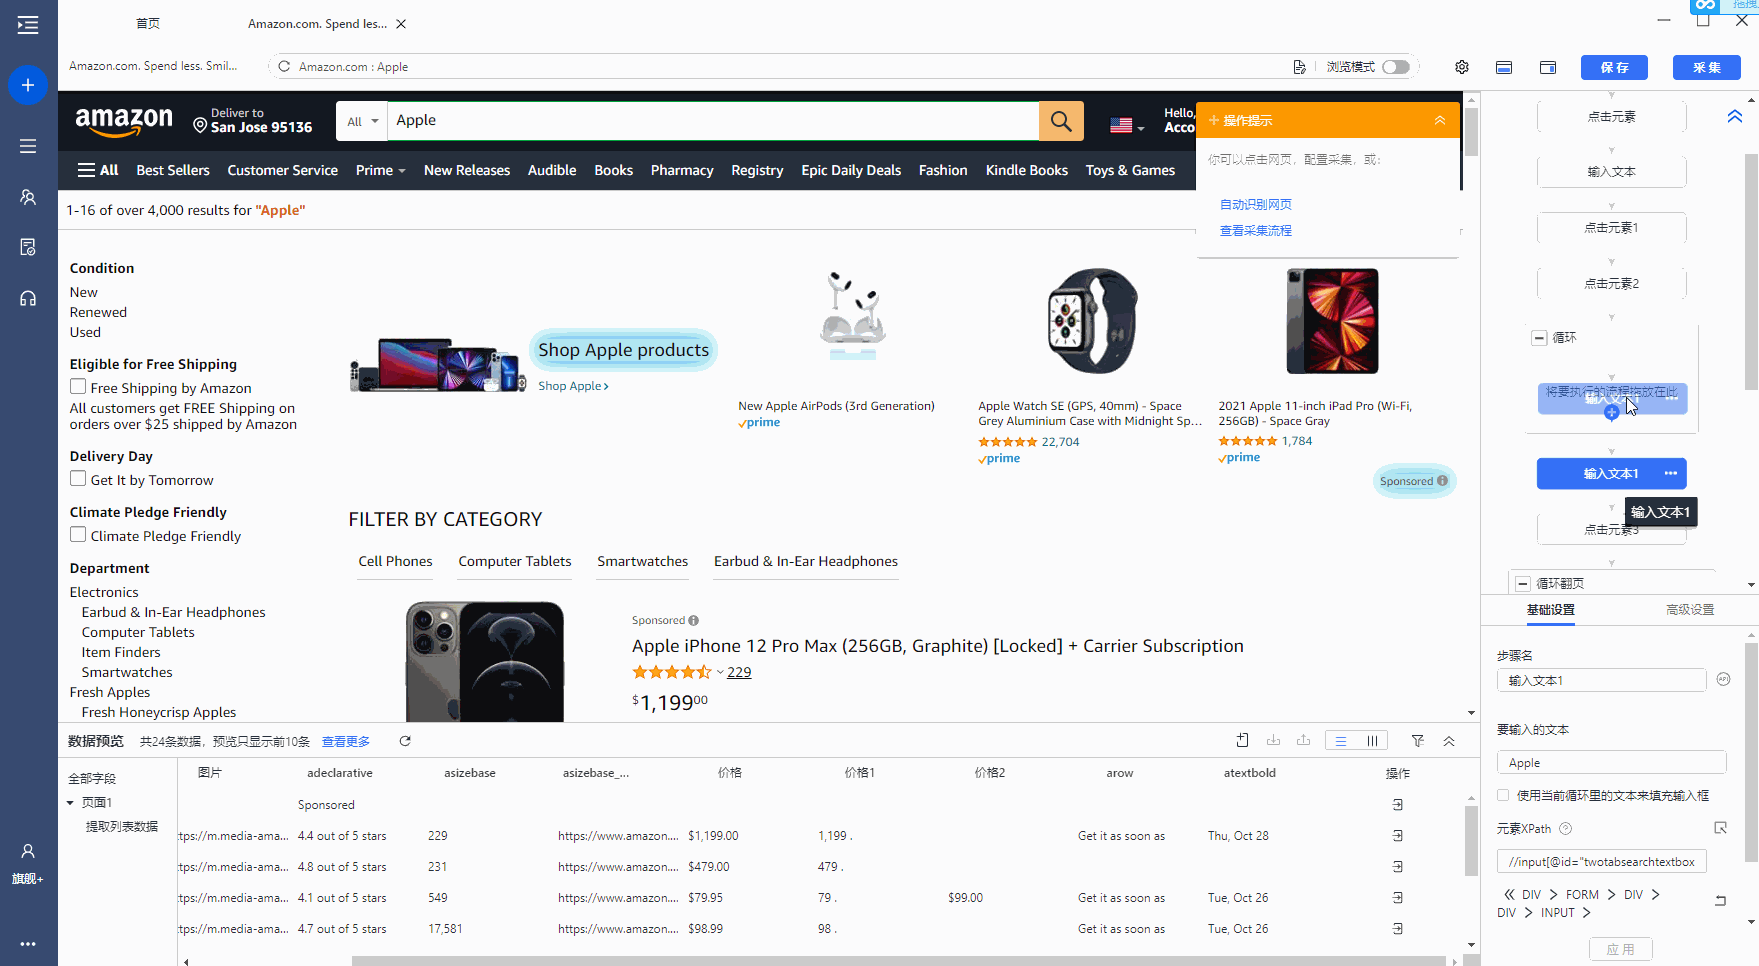Collapse the data preview panel
Image resolution: width=1759 pixels, height=966 pixels.
pos(1449,741)
